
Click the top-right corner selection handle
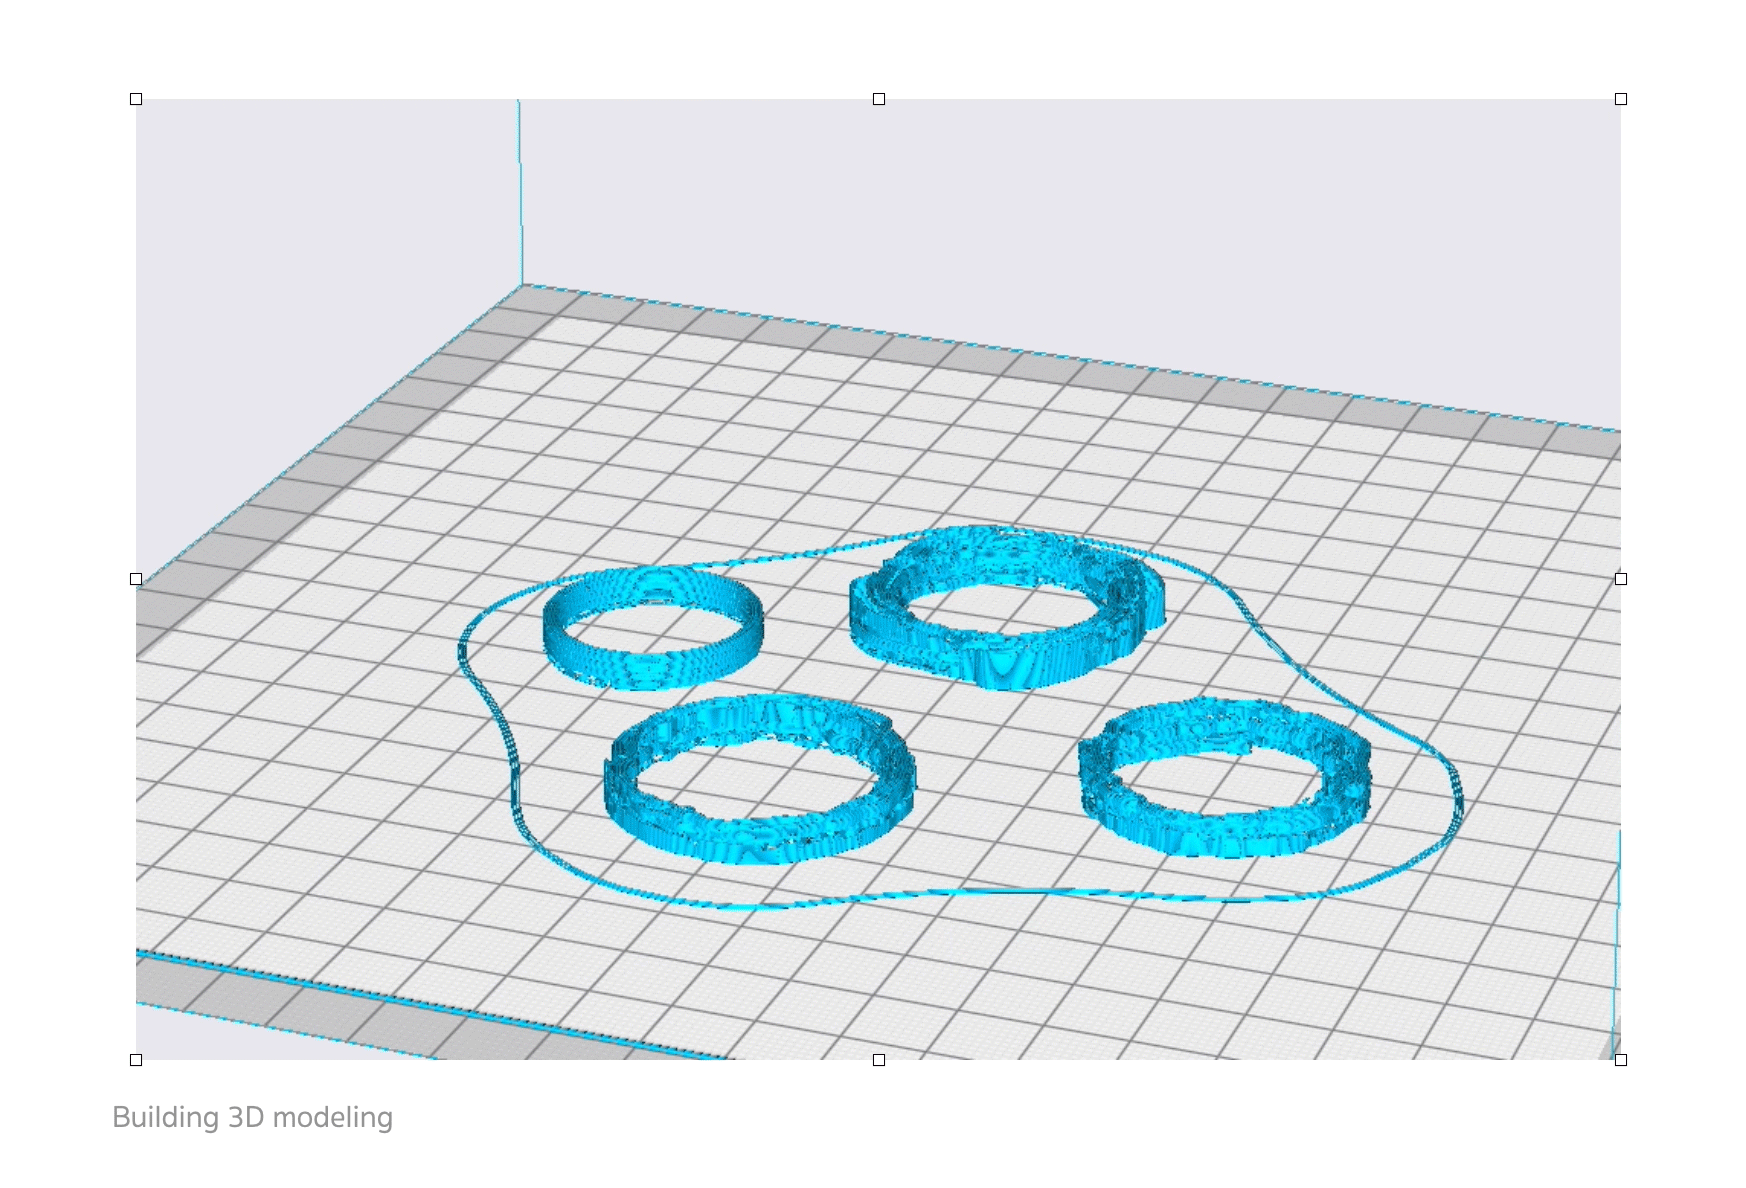point(1621,99)
